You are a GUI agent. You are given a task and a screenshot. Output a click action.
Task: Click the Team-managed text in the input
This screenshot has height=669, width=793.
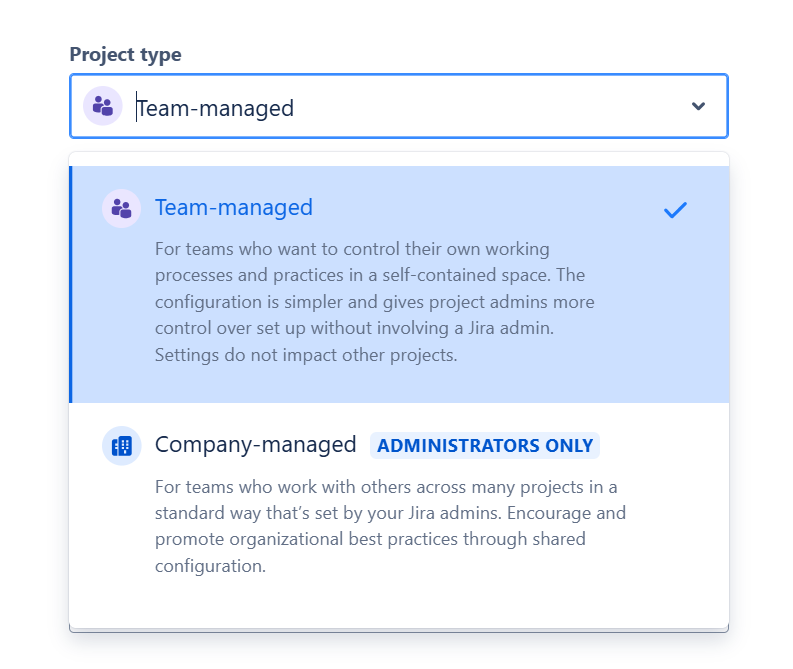(215, 108)
